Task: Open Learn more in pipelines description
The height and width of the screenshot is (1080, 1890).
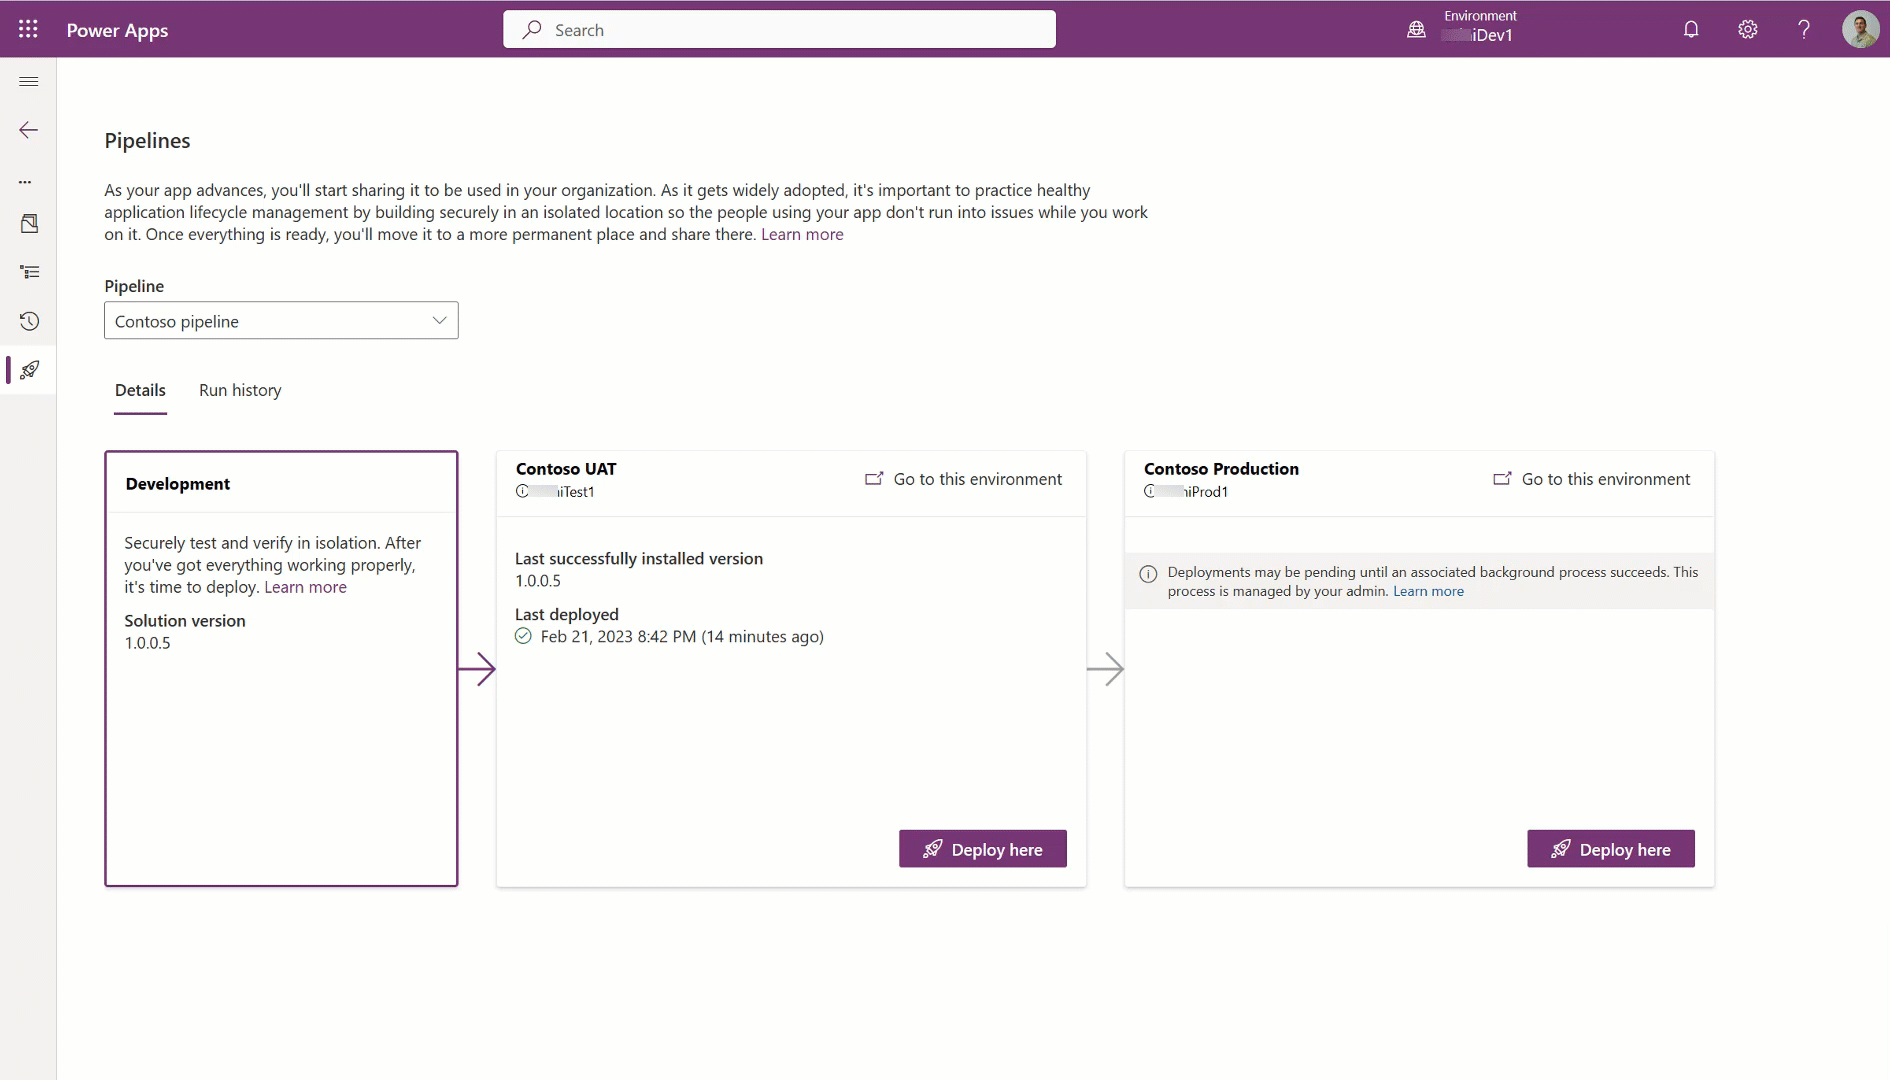Action: coord(802,234)
